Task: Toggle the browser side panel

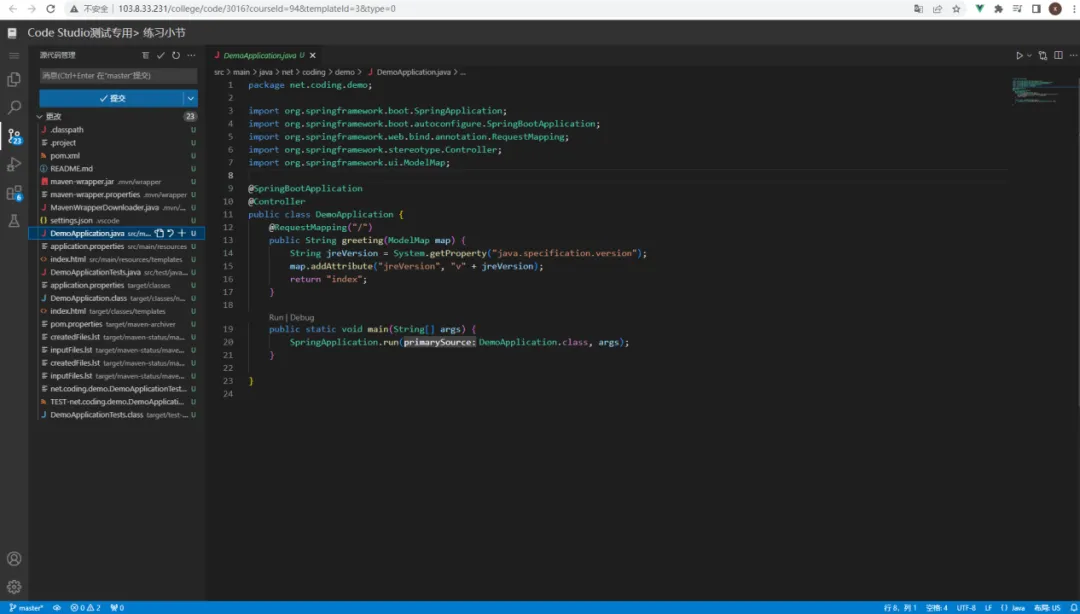Action: (1036, 9)
